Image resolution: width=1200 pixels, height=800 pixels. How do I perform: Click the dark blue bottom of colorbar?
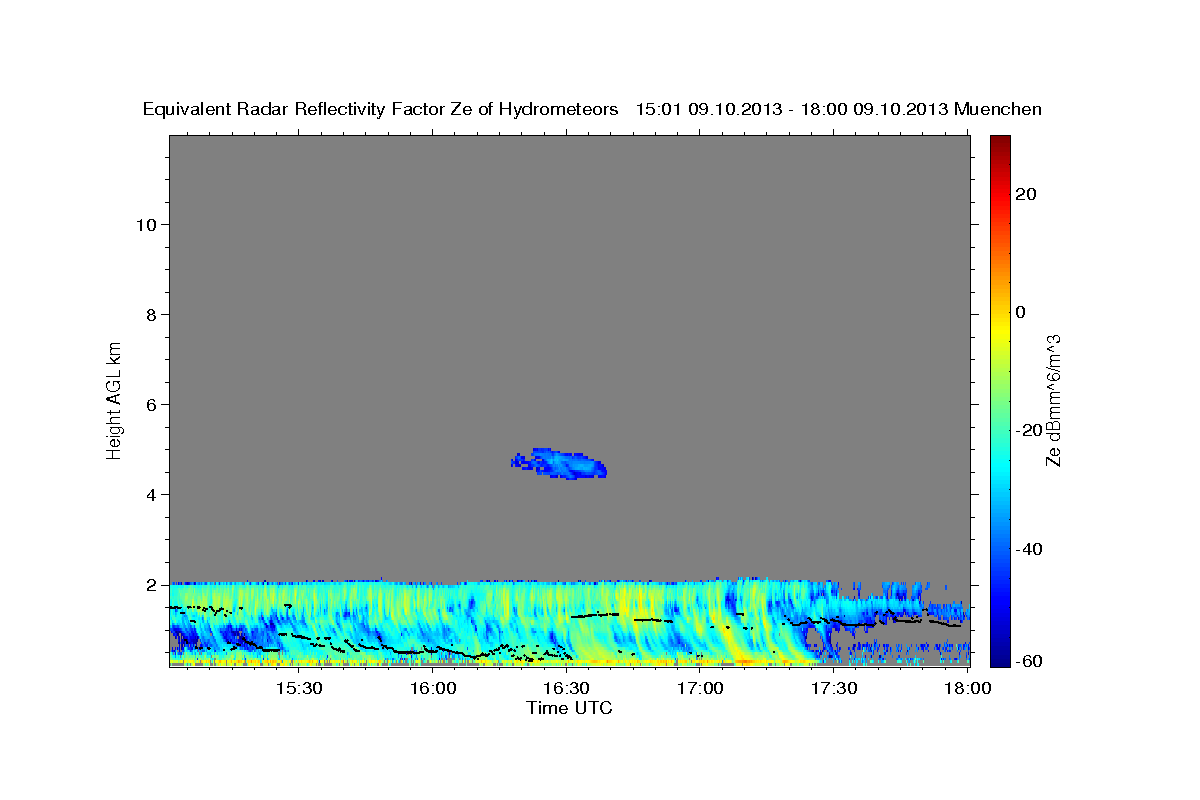(999, 658)
